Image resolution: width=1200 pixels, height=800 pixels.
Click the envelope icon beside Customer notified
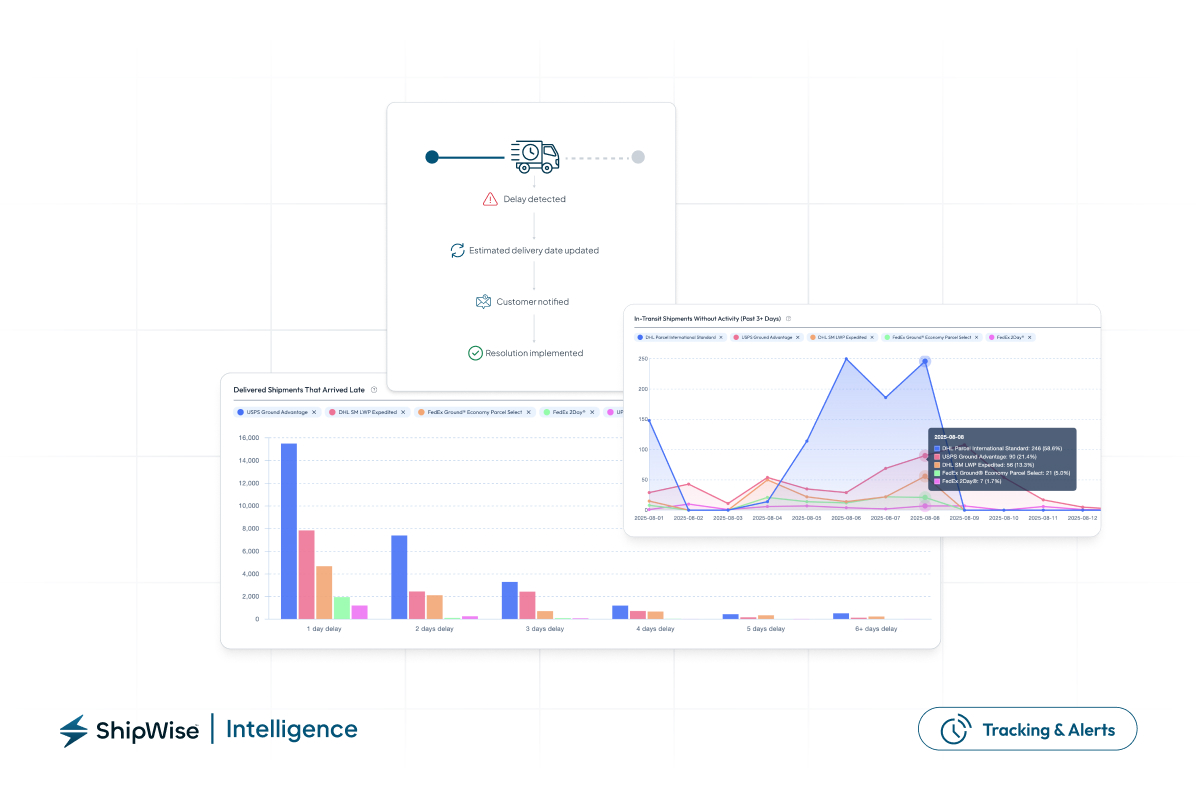[x=484, y=301]
